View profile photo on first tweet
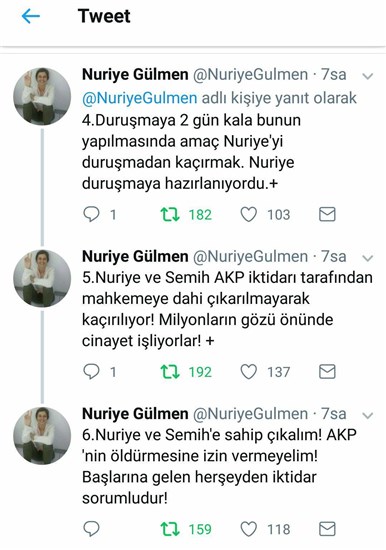 42,97
